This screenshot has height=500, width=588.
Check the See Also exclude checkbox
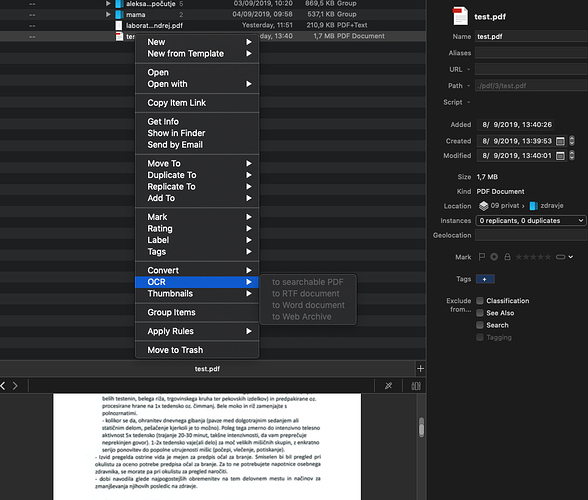click(x=480, y=313)
